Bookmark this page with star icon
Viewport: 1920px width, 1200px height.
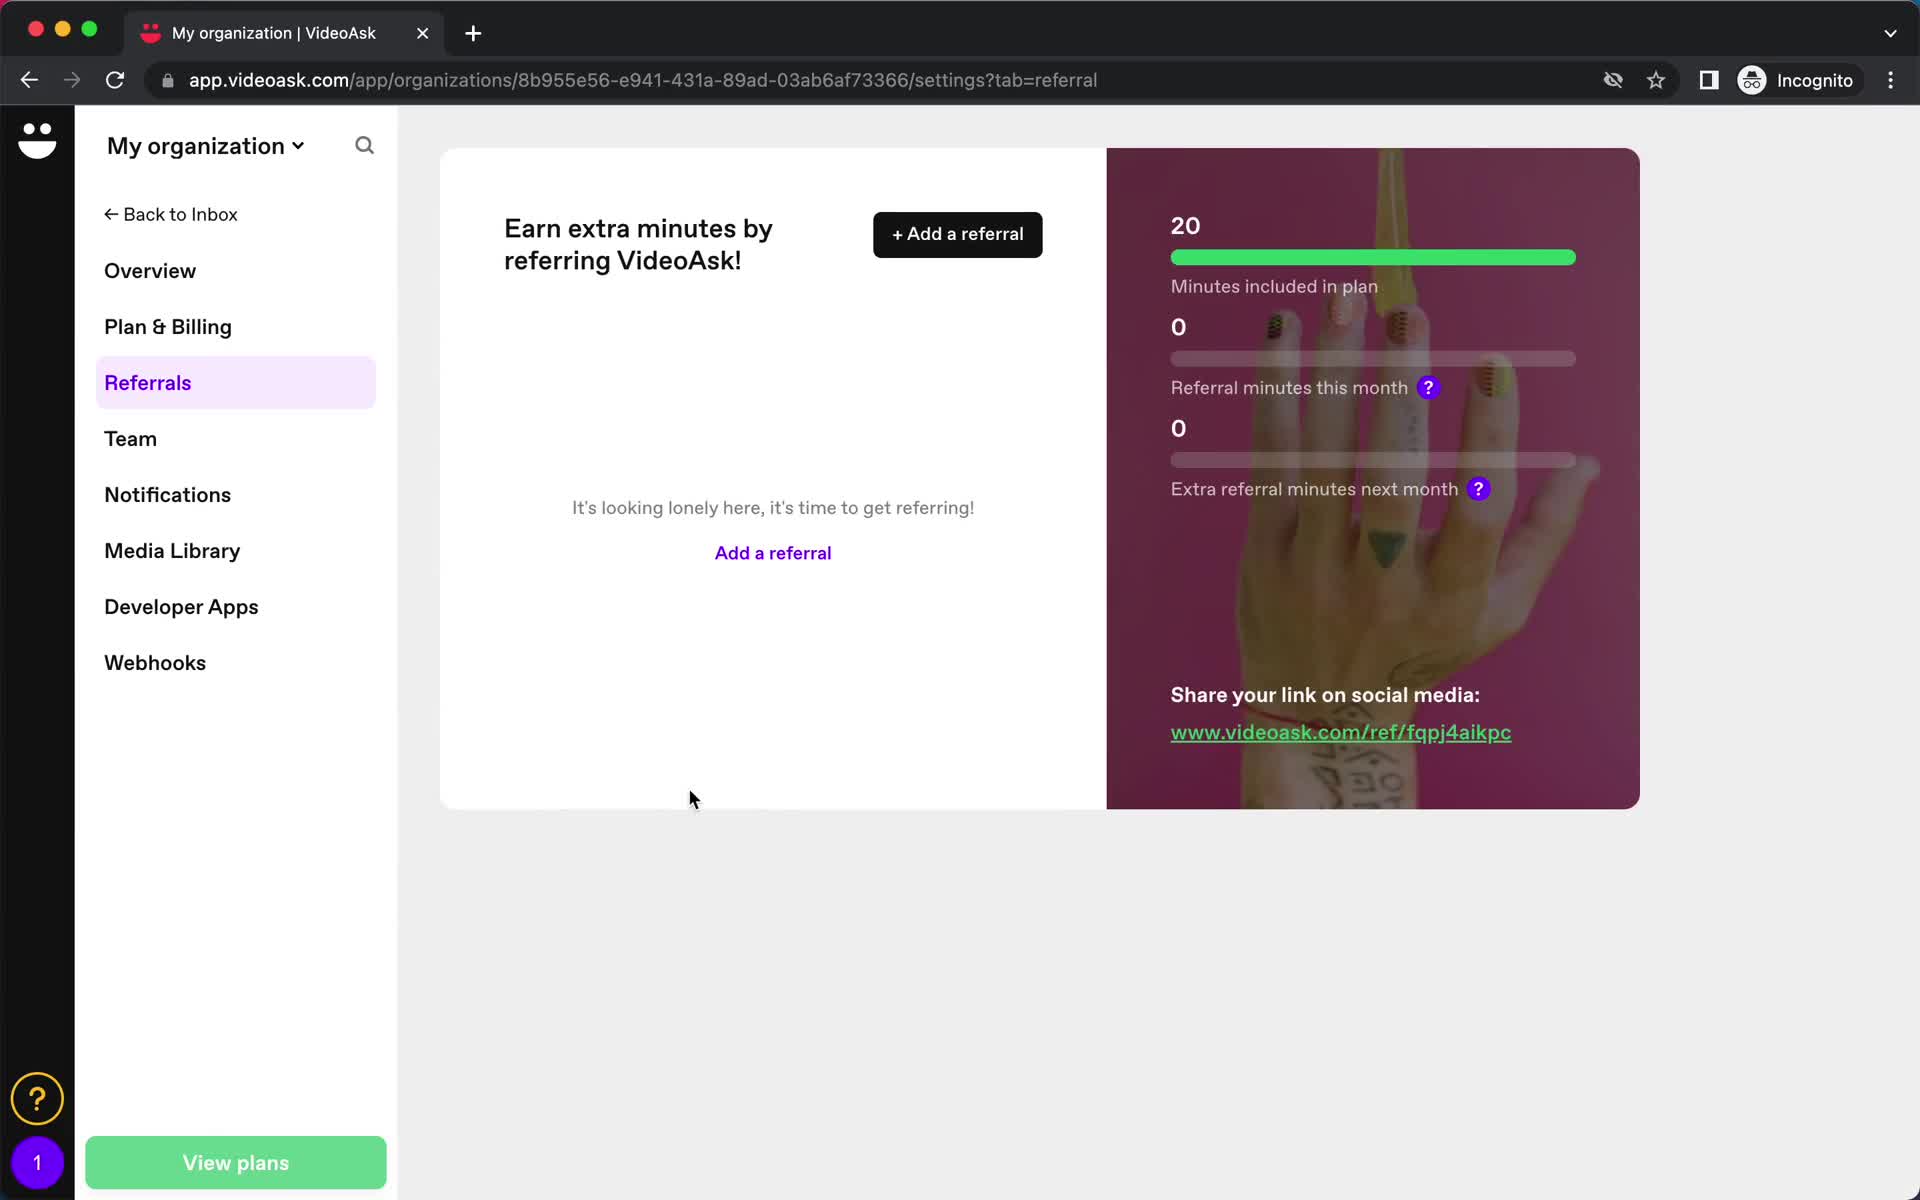point(1656,80)
